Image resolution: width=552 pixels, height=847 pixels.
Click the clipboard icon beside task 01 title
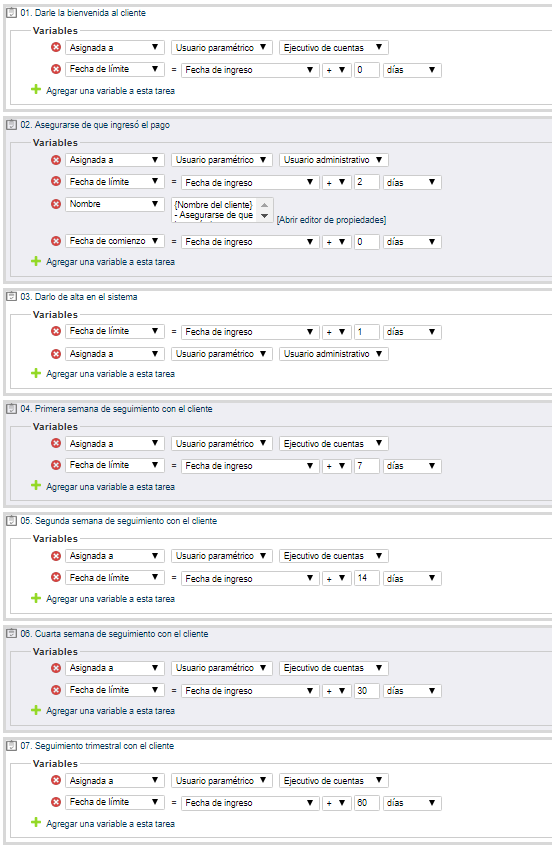[11, 12]
